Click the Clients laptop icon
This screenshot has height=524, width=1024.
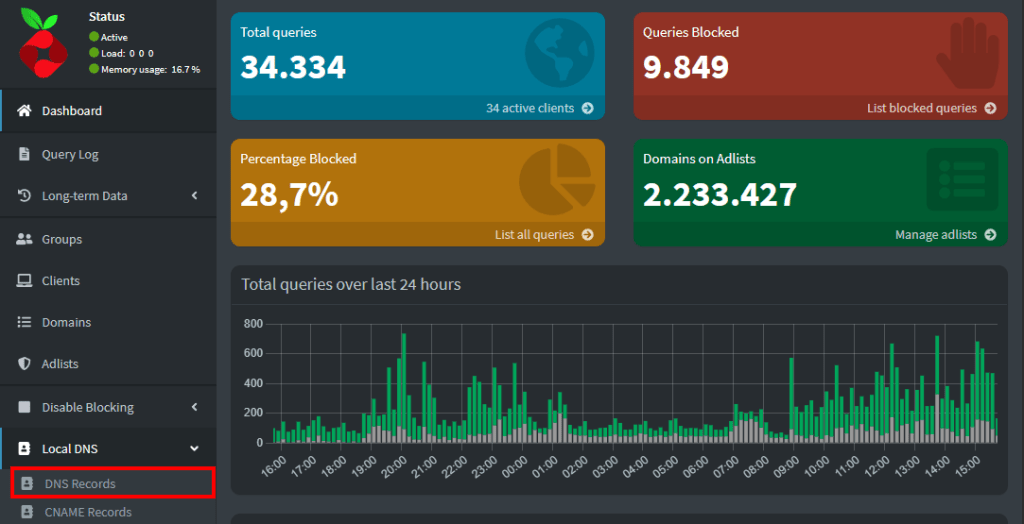[25, 281]
